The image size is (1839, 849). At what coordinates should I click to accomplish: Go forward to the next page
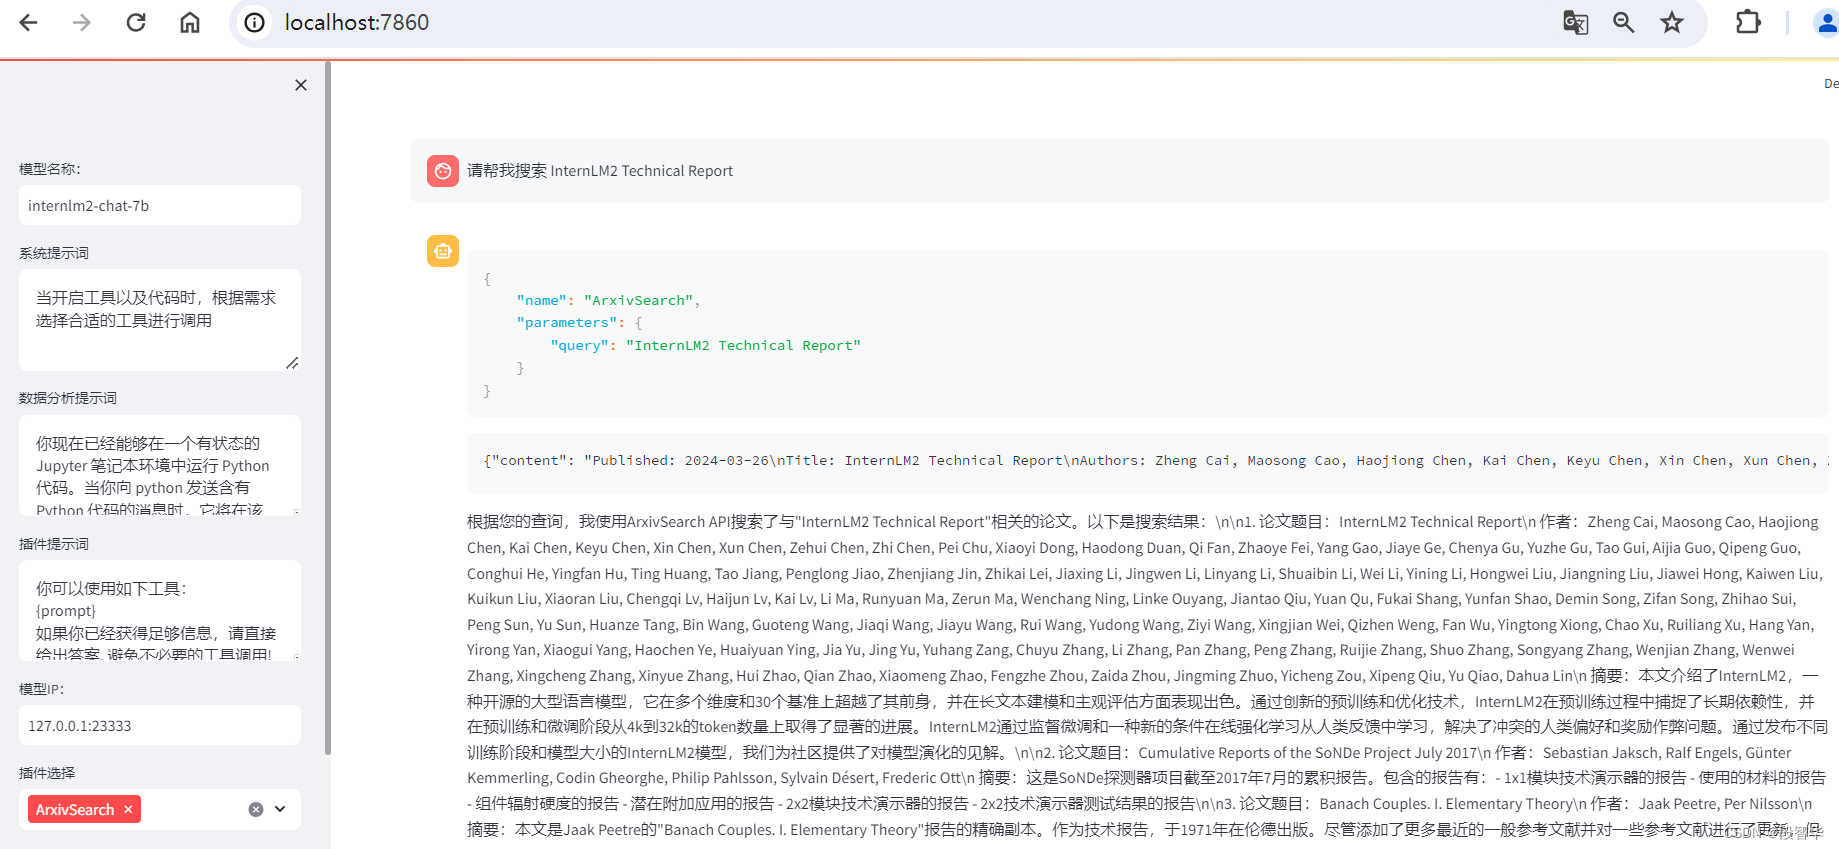click(82, 22)
